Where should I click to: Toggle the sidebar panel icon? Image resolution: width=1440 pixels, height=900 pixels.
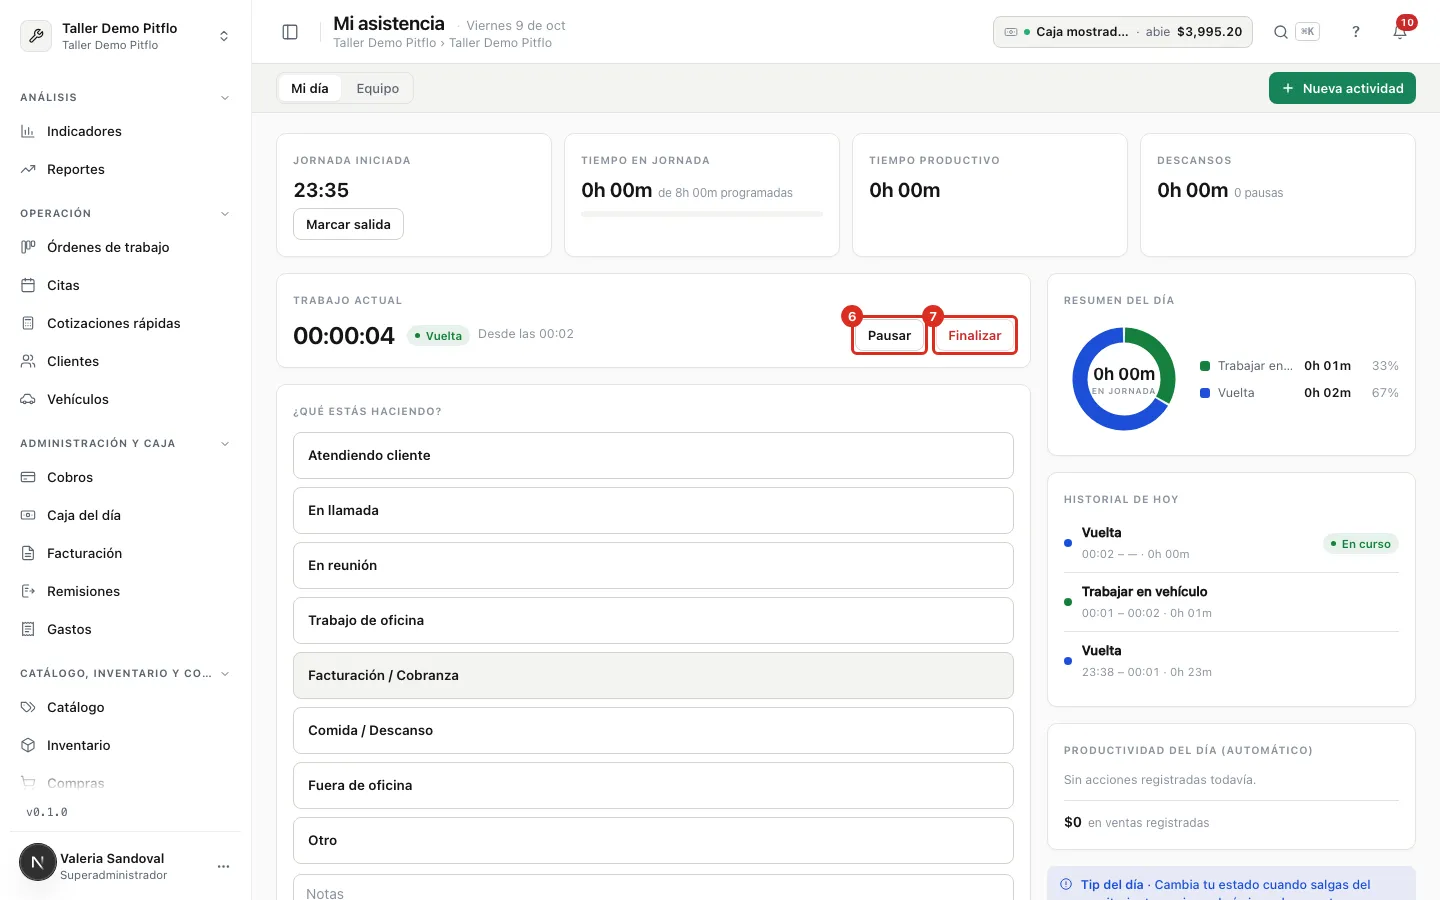290,32
